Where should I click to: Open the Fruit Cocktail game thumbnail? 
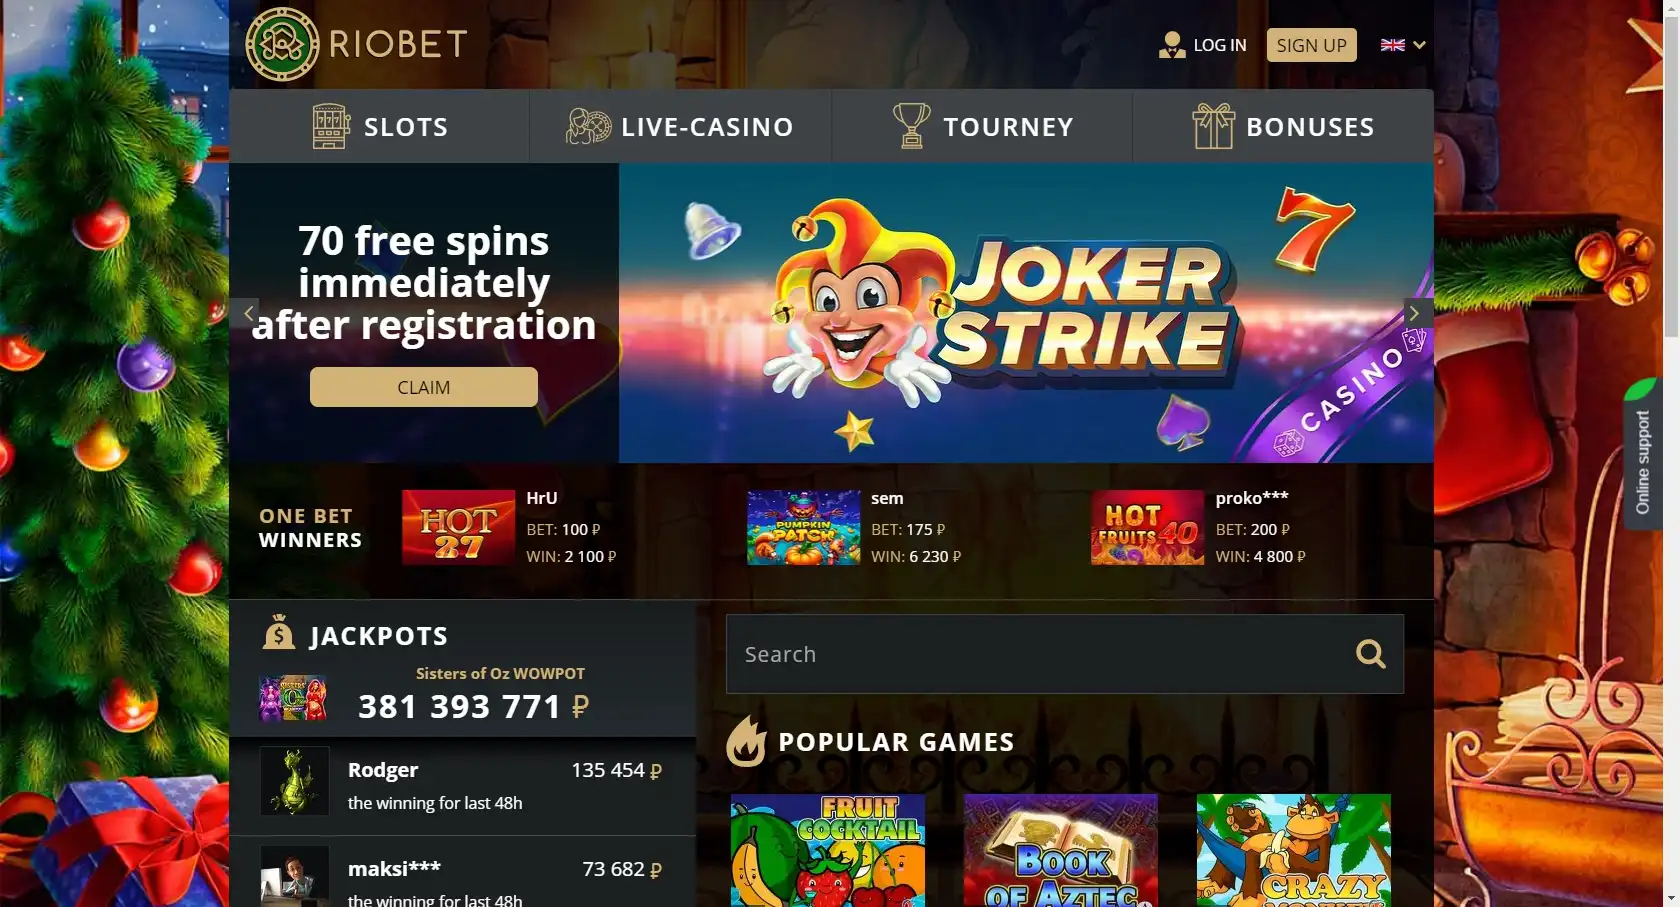click(828, 850)
